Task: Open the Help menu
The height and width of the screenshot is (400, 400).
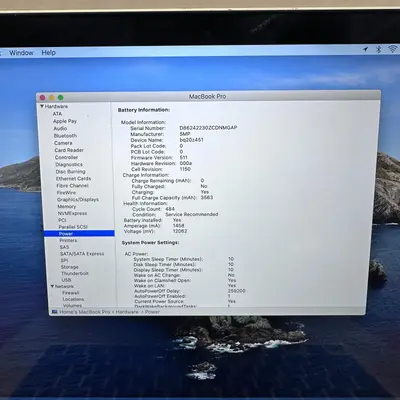Action: pyautogui.click(x=49, y=53)
